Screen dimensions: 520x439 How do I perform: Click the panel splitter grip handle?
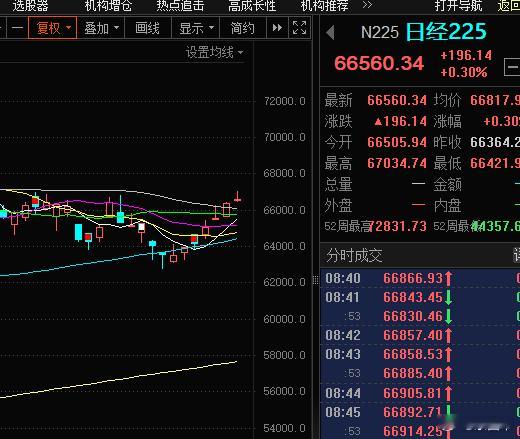point(315,280)
